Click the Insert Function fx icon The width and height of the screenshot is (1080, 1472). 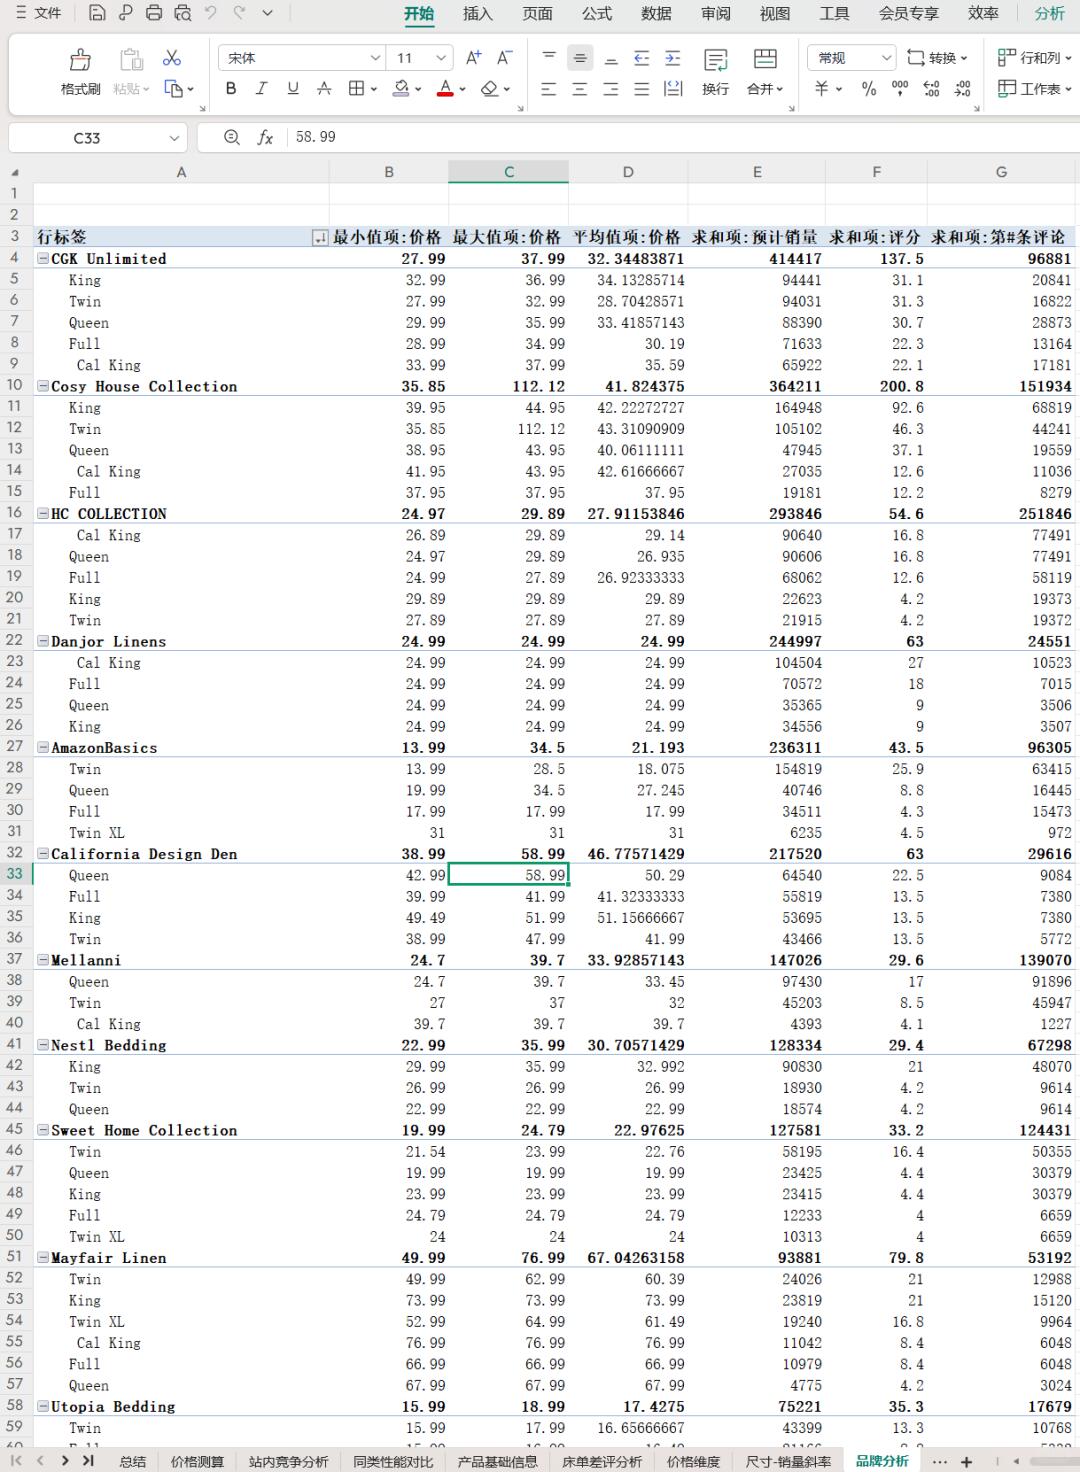265,137
